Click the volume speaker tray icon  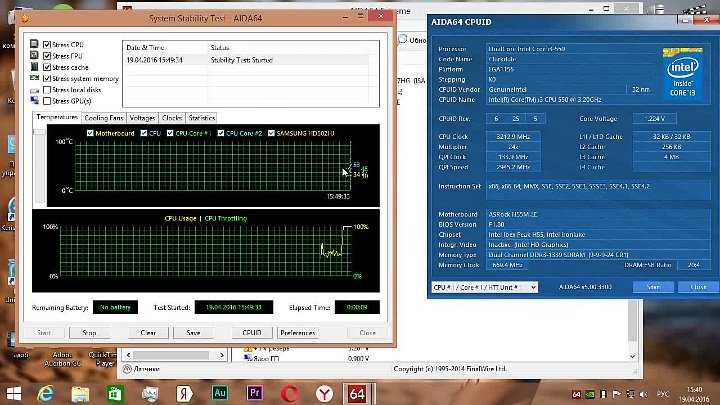click(x=643, y=394)
